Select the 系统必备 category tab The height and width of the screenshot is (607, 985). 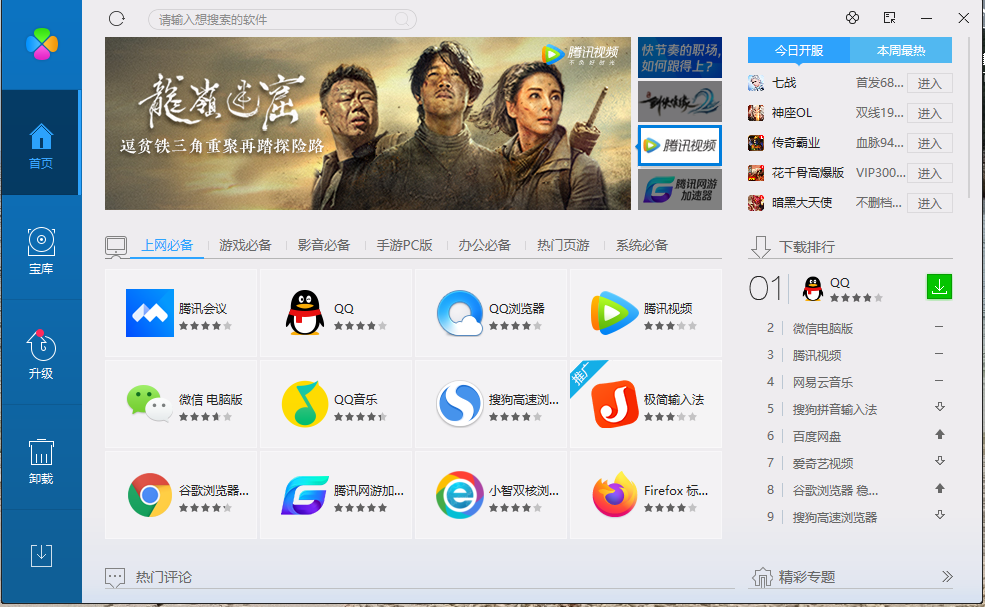point(641,245)
